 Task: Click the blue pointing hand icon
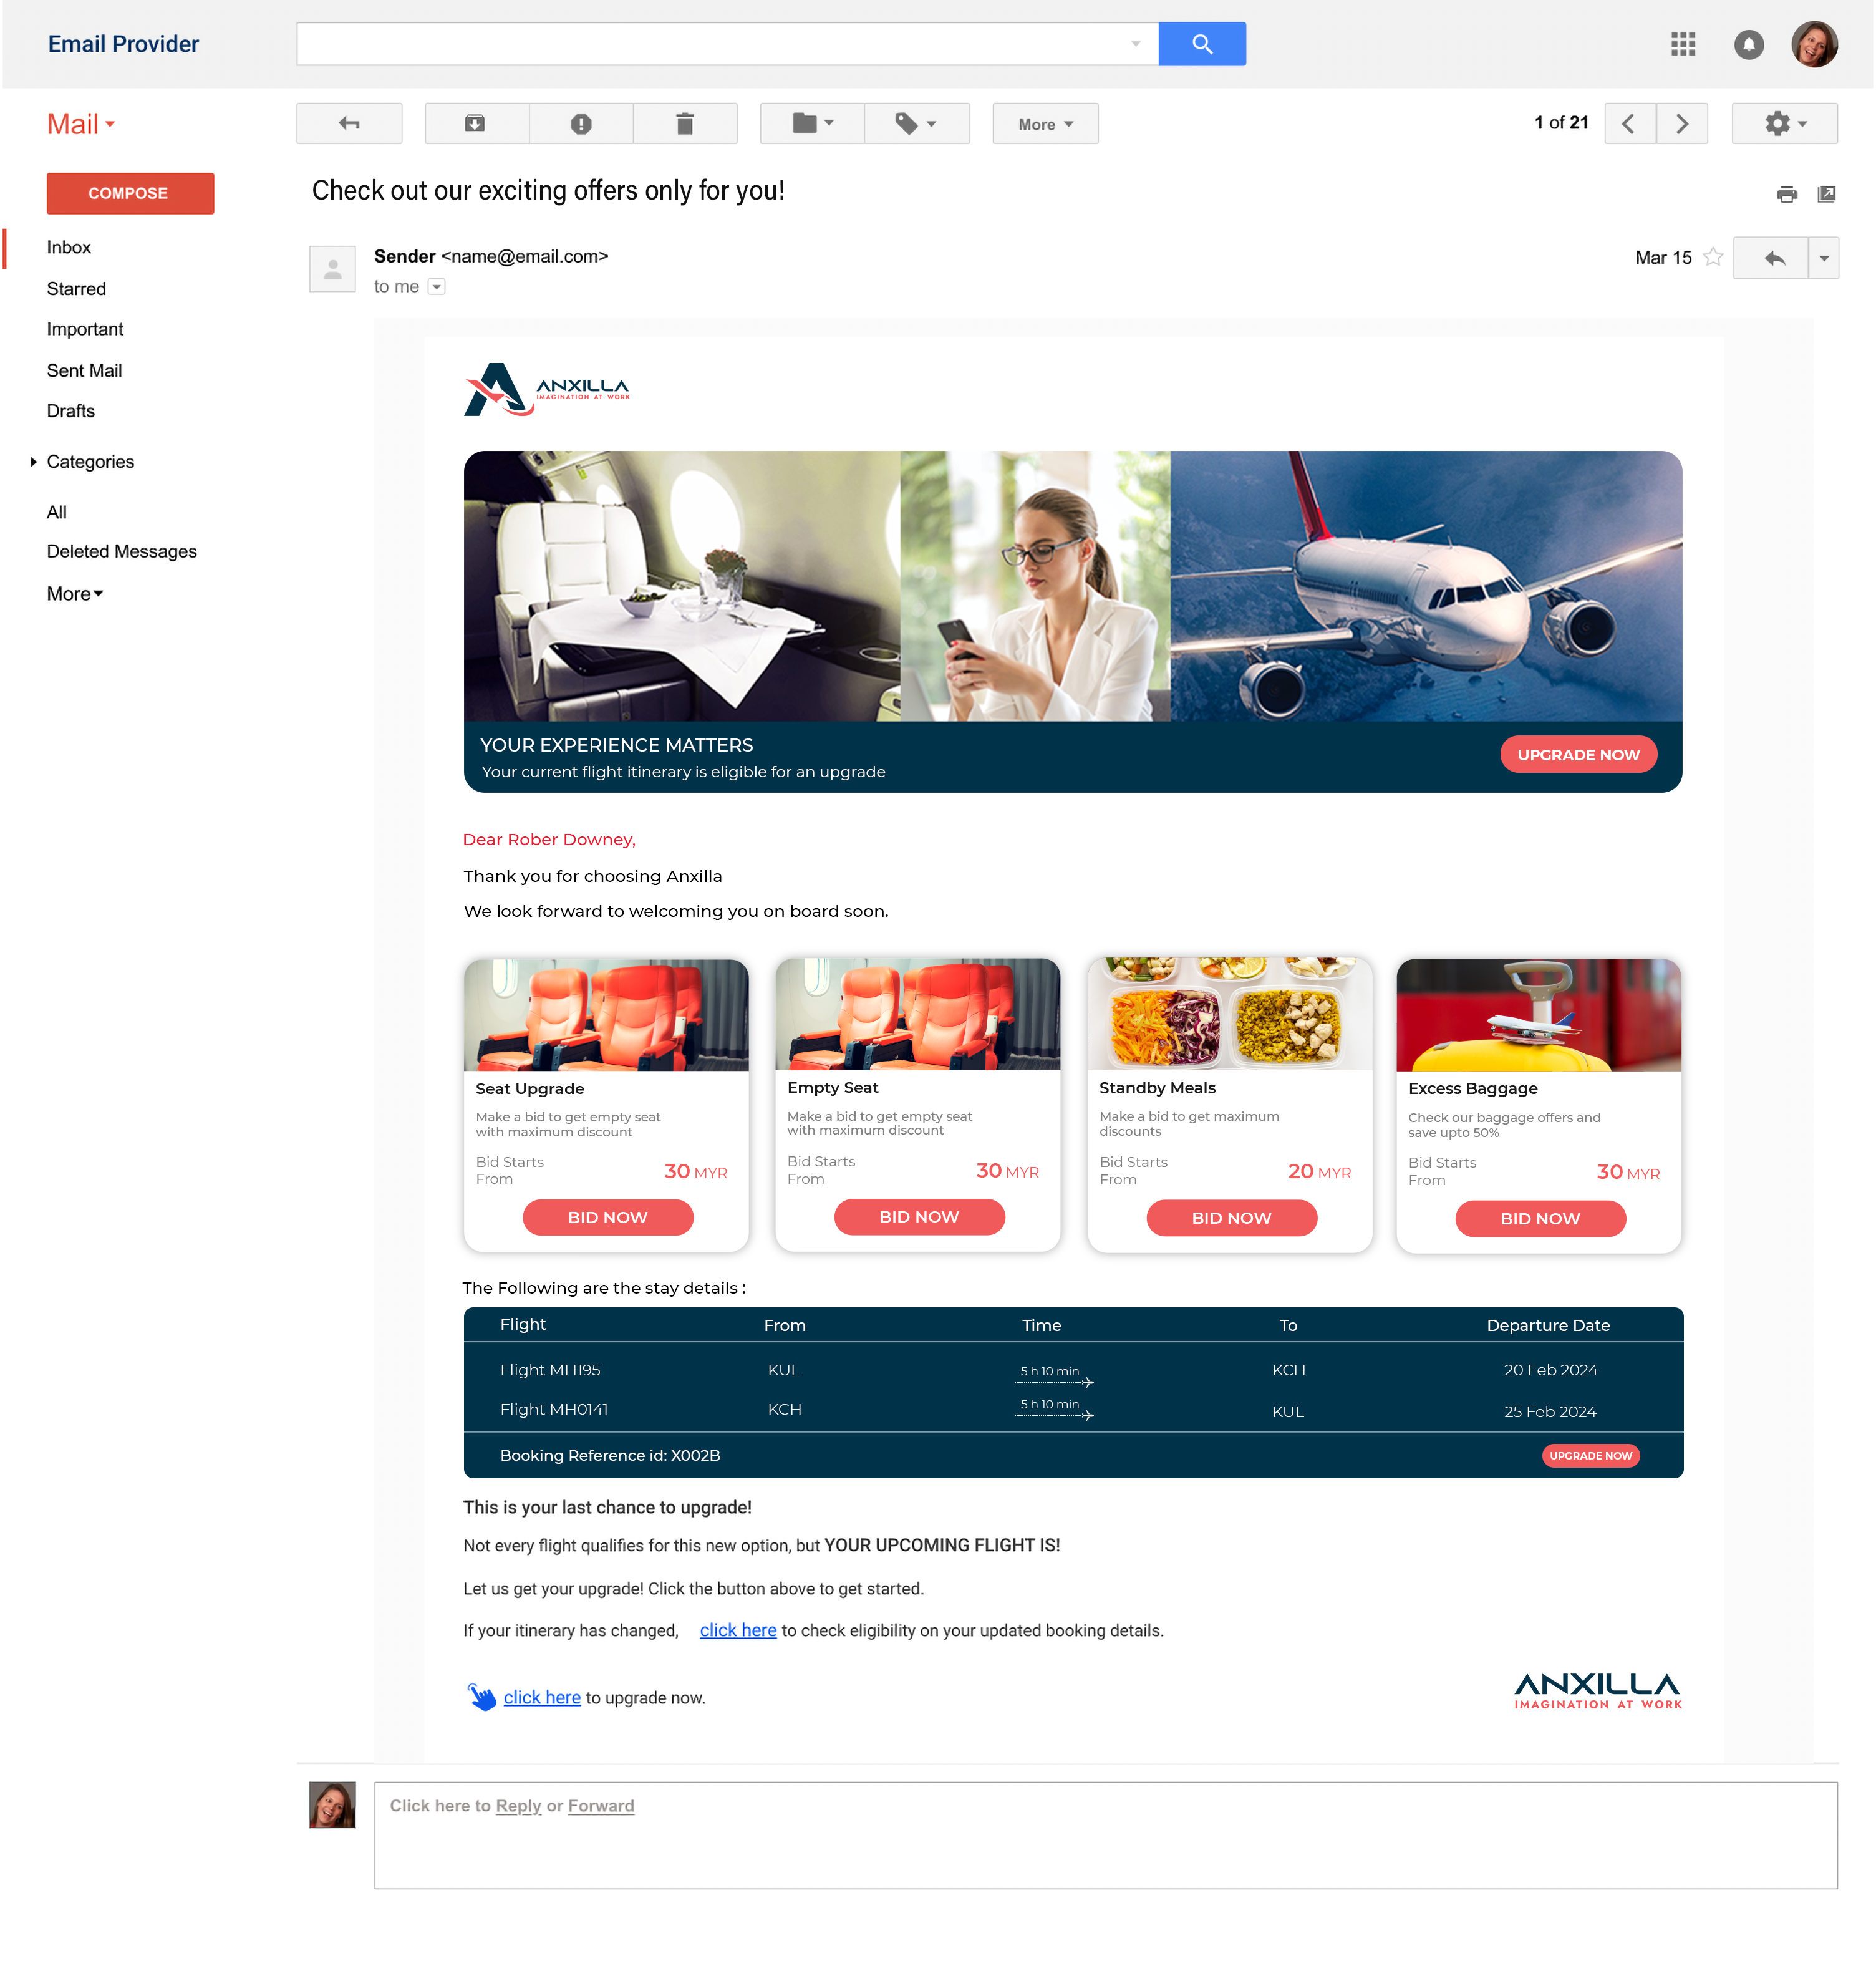point(481,1697)
